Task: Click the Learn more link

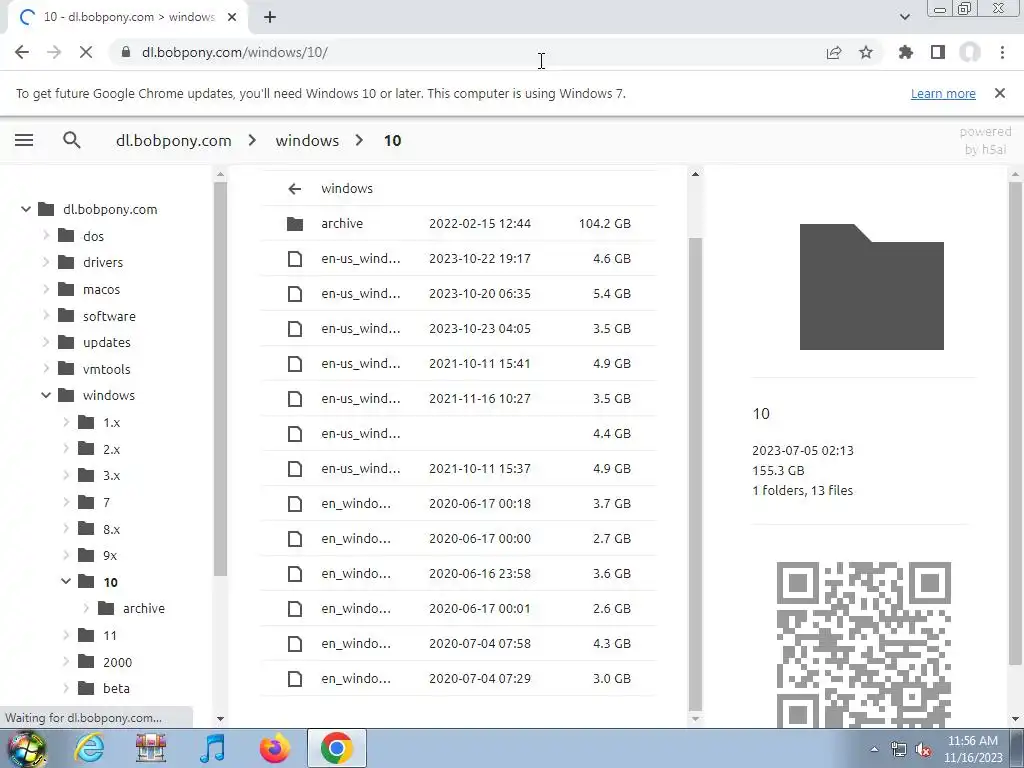Action: point(943,93)
